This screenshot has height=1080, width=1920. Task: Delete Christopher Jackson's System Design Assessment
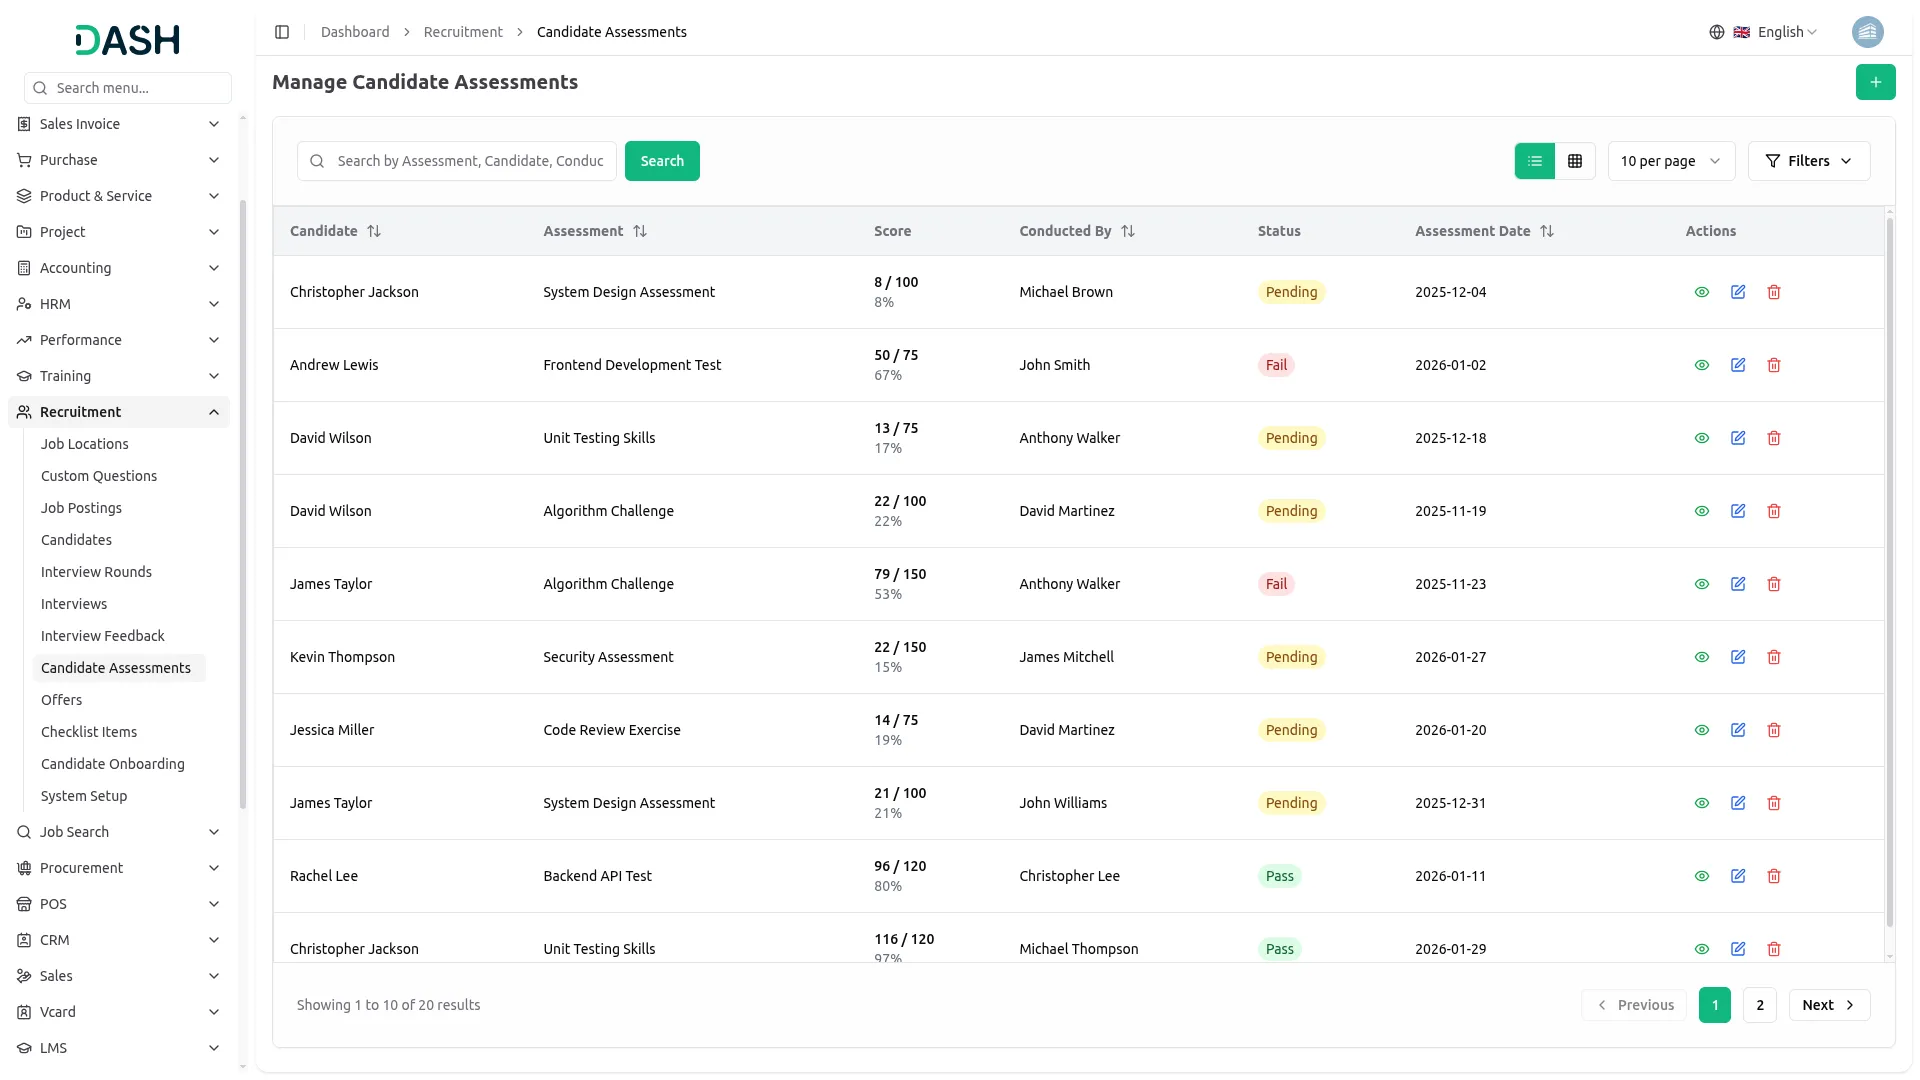1774,292
